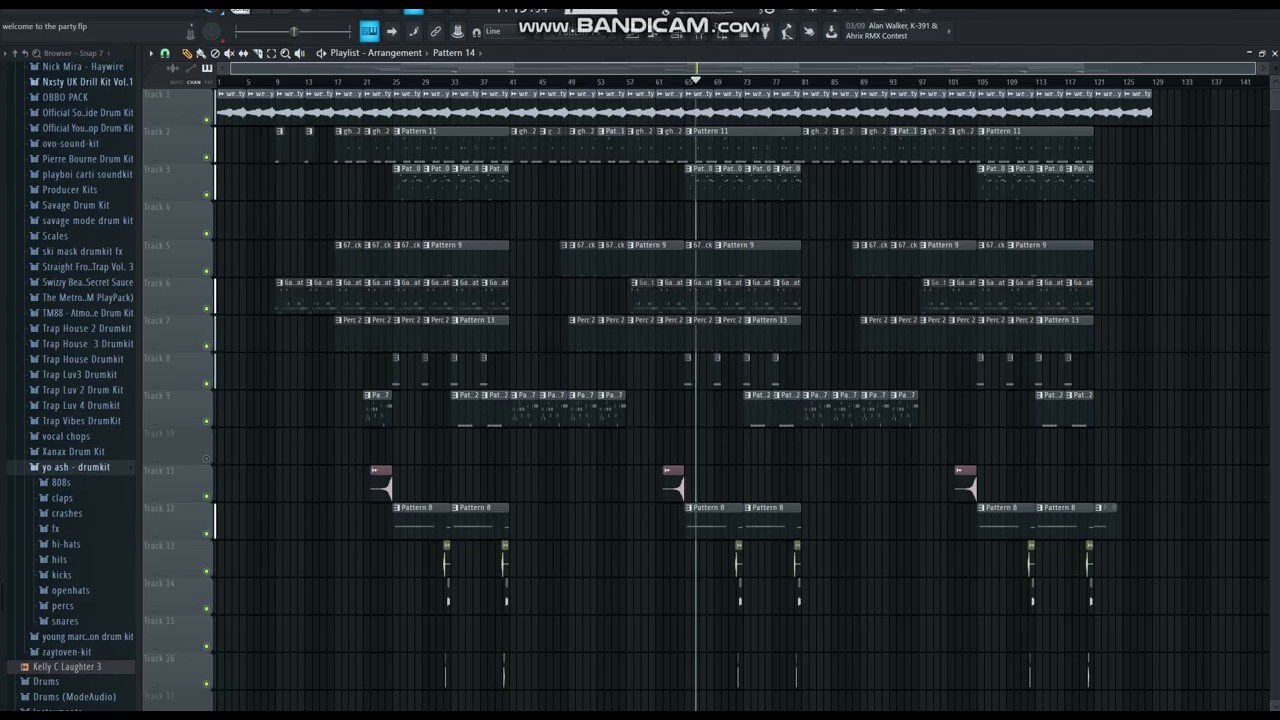Click the Playlist - Arrangement title label
Viewport: 1280px width, 720px height.
coord(376,53)
